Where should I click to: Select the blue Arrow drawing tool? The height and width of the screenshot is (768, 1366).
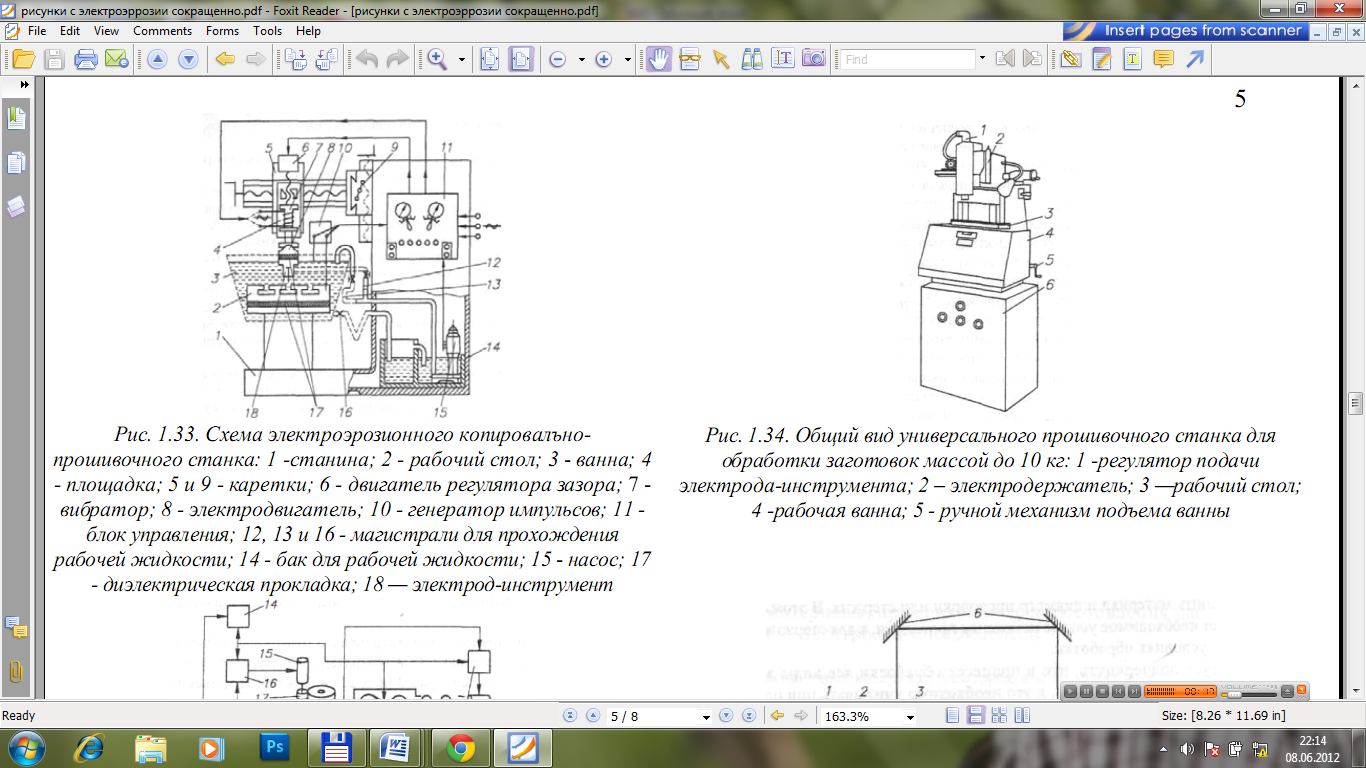1194,59
